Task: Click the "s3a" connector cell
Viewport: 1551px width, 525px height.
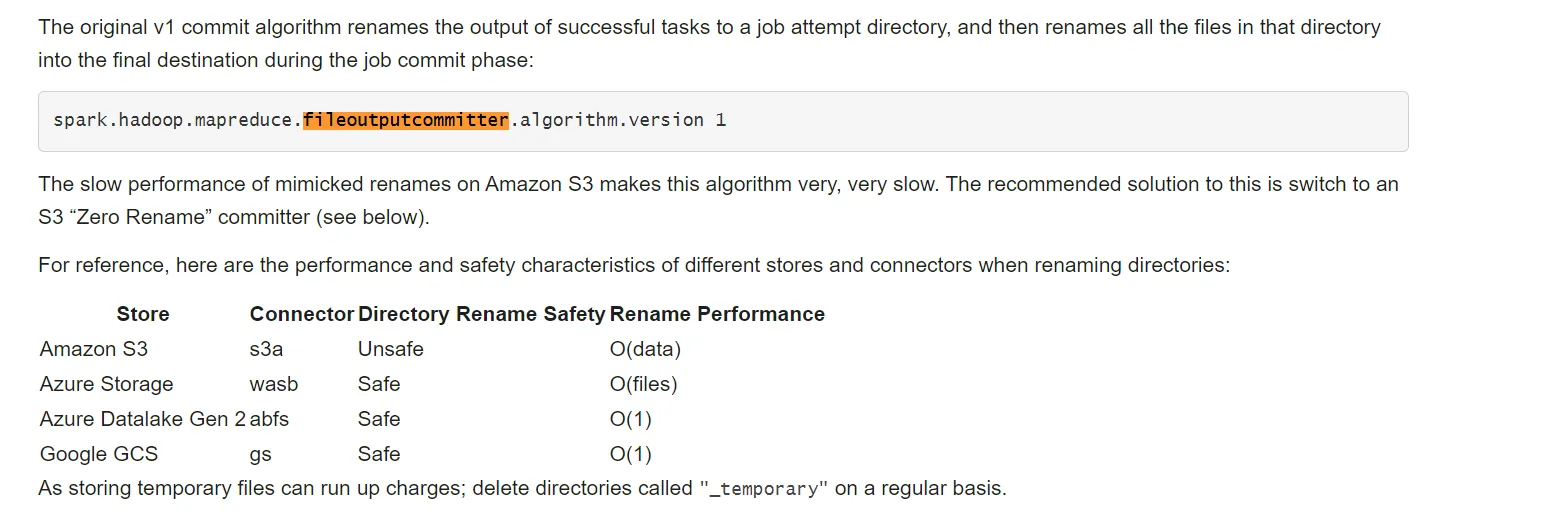Action: point(266,349)
